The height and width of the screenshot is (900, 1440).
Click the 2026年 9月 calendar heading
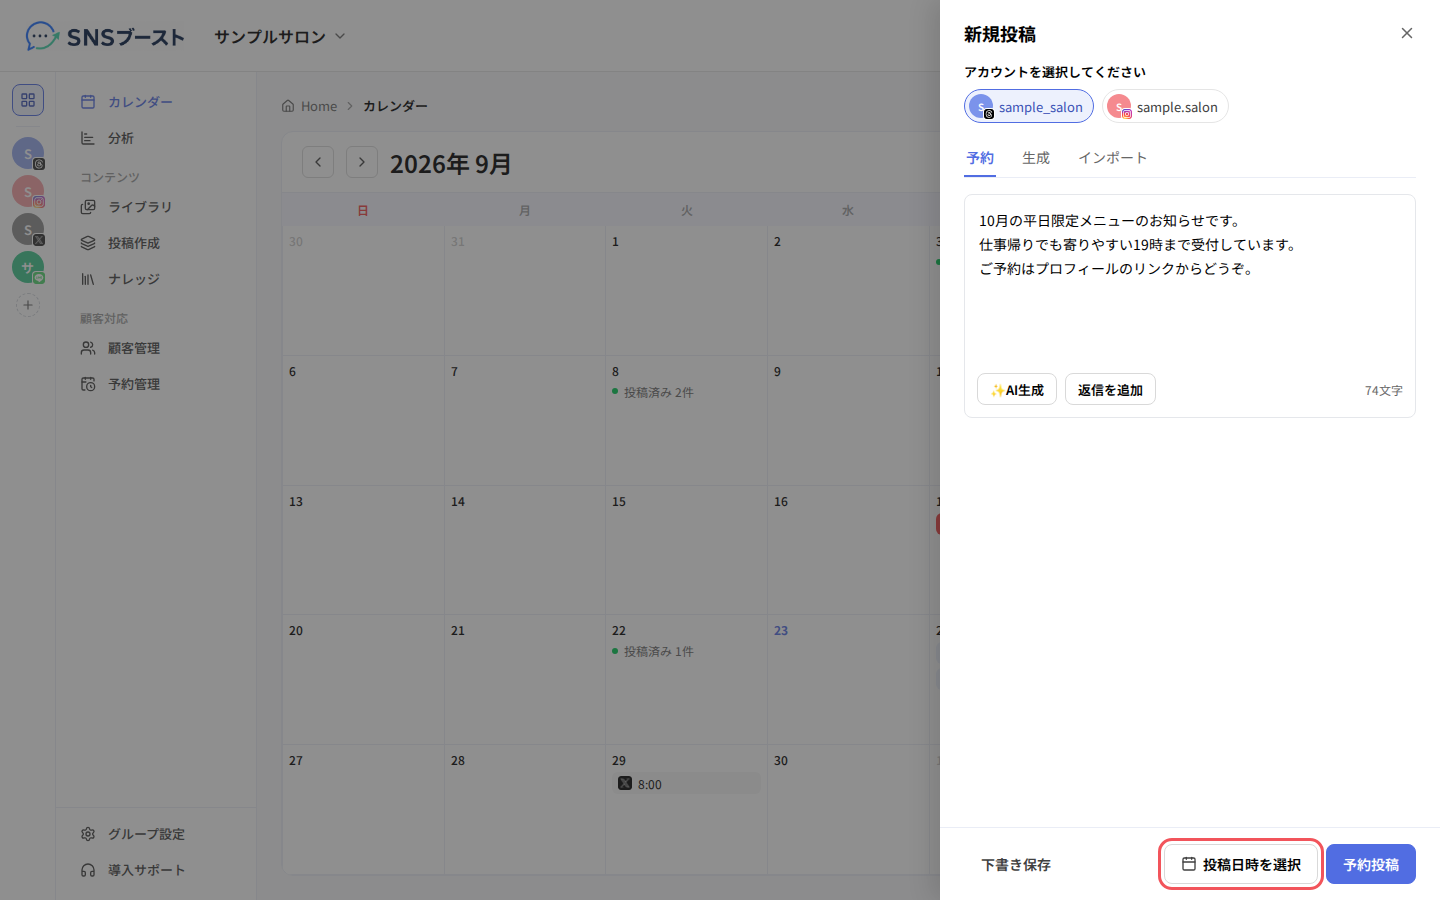pos(451,163)
